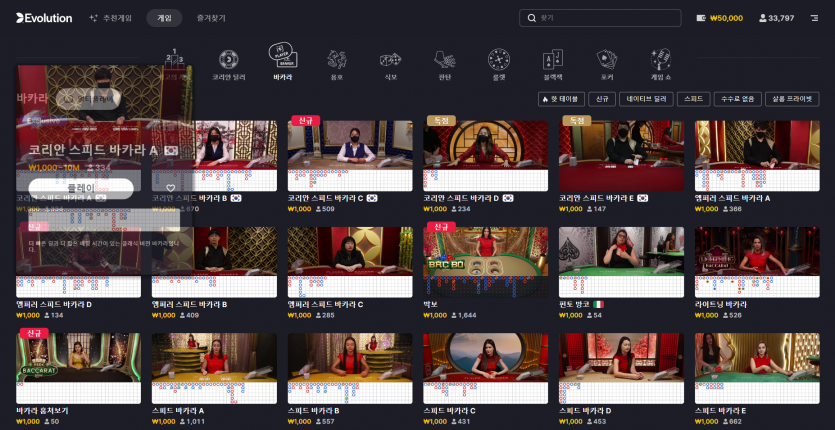Open the hamburger menu at top right
Image resolution: width=835 pixels, height=430 pixels.
[x=814, y=18]
